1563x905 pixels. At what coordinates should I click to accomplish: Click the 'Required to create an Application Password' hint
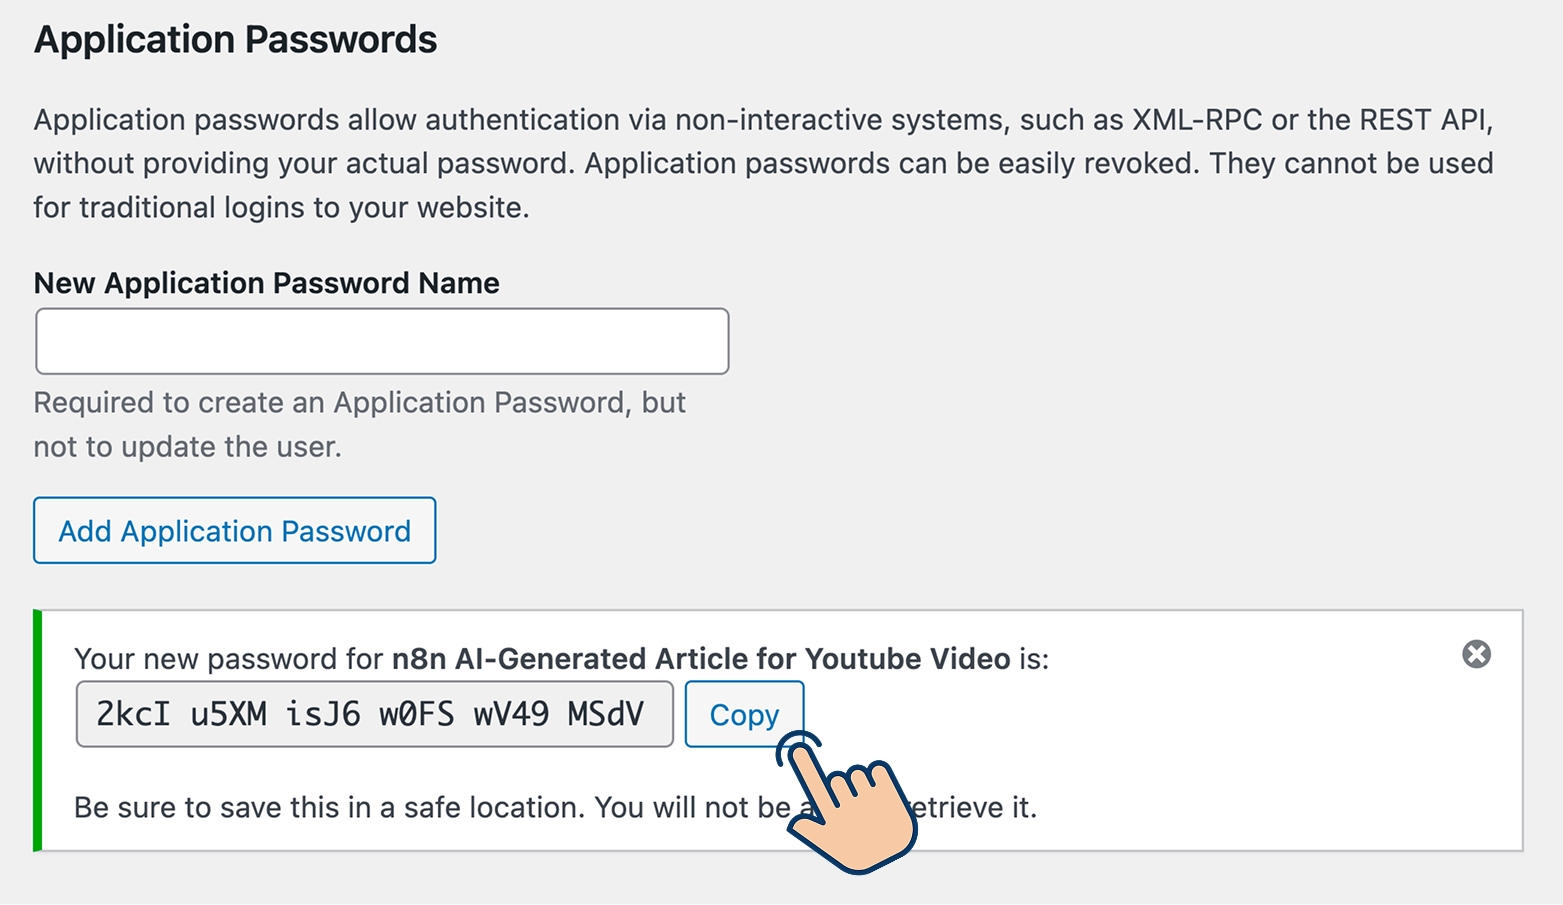point(359,403)
